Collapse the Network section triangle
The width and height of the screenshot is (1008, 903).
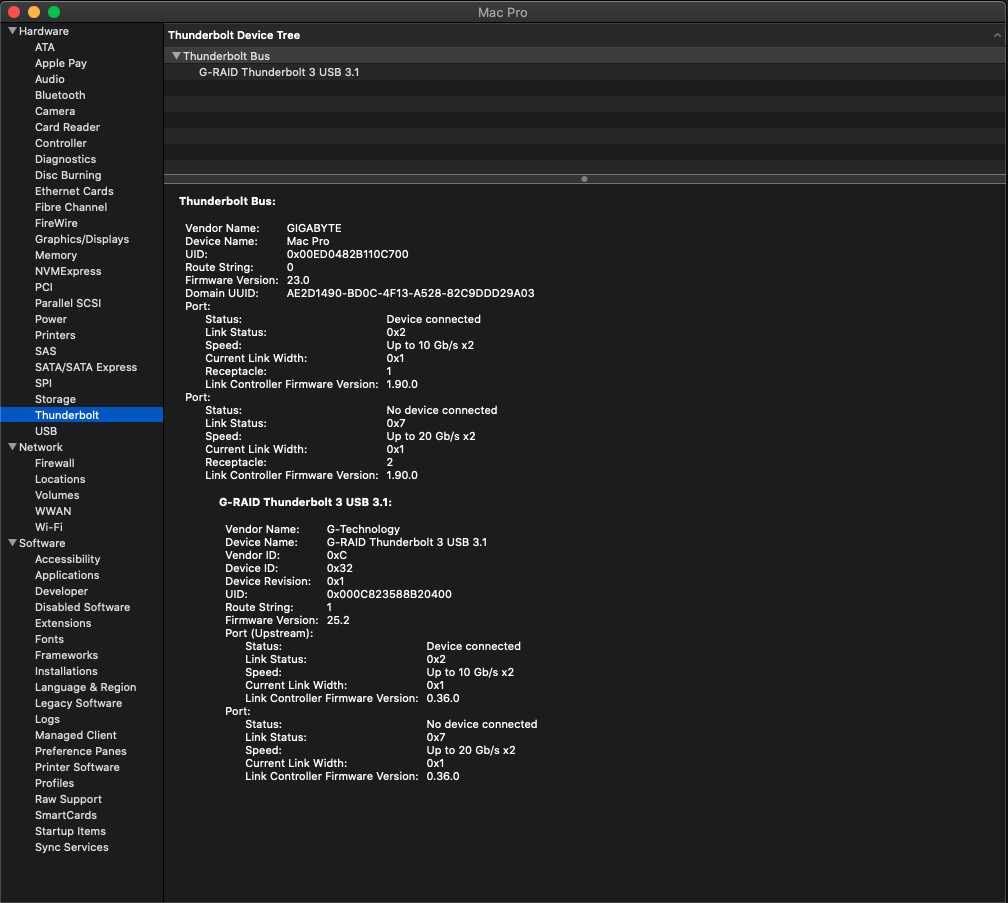pyautogui.click(x=12, y=447)
